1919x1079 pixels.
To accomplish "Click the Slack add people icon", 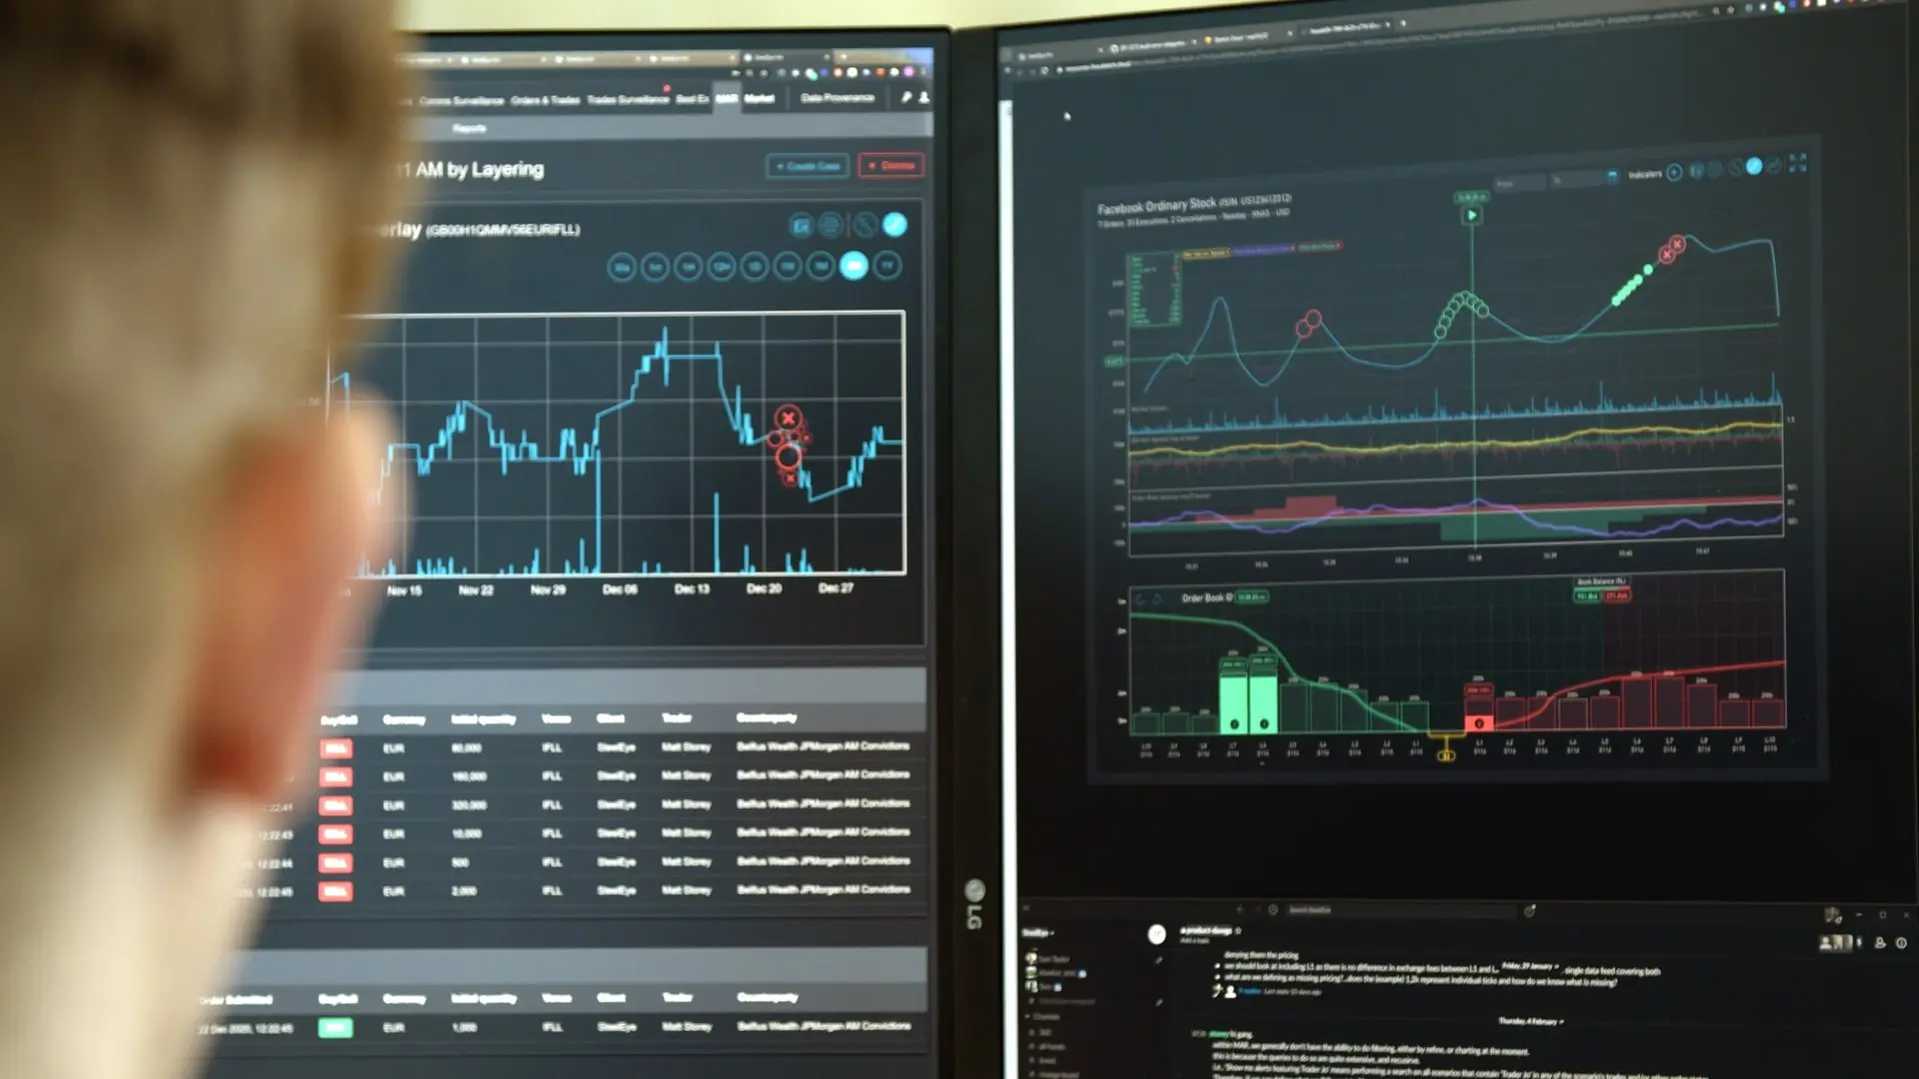I will [1880, 943].
